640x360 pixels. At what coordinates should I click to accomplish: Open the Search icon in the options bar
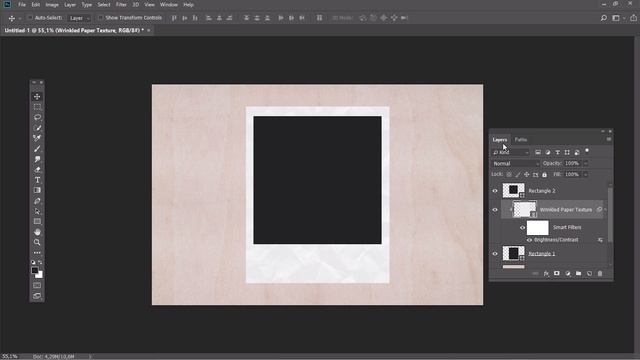604,18
